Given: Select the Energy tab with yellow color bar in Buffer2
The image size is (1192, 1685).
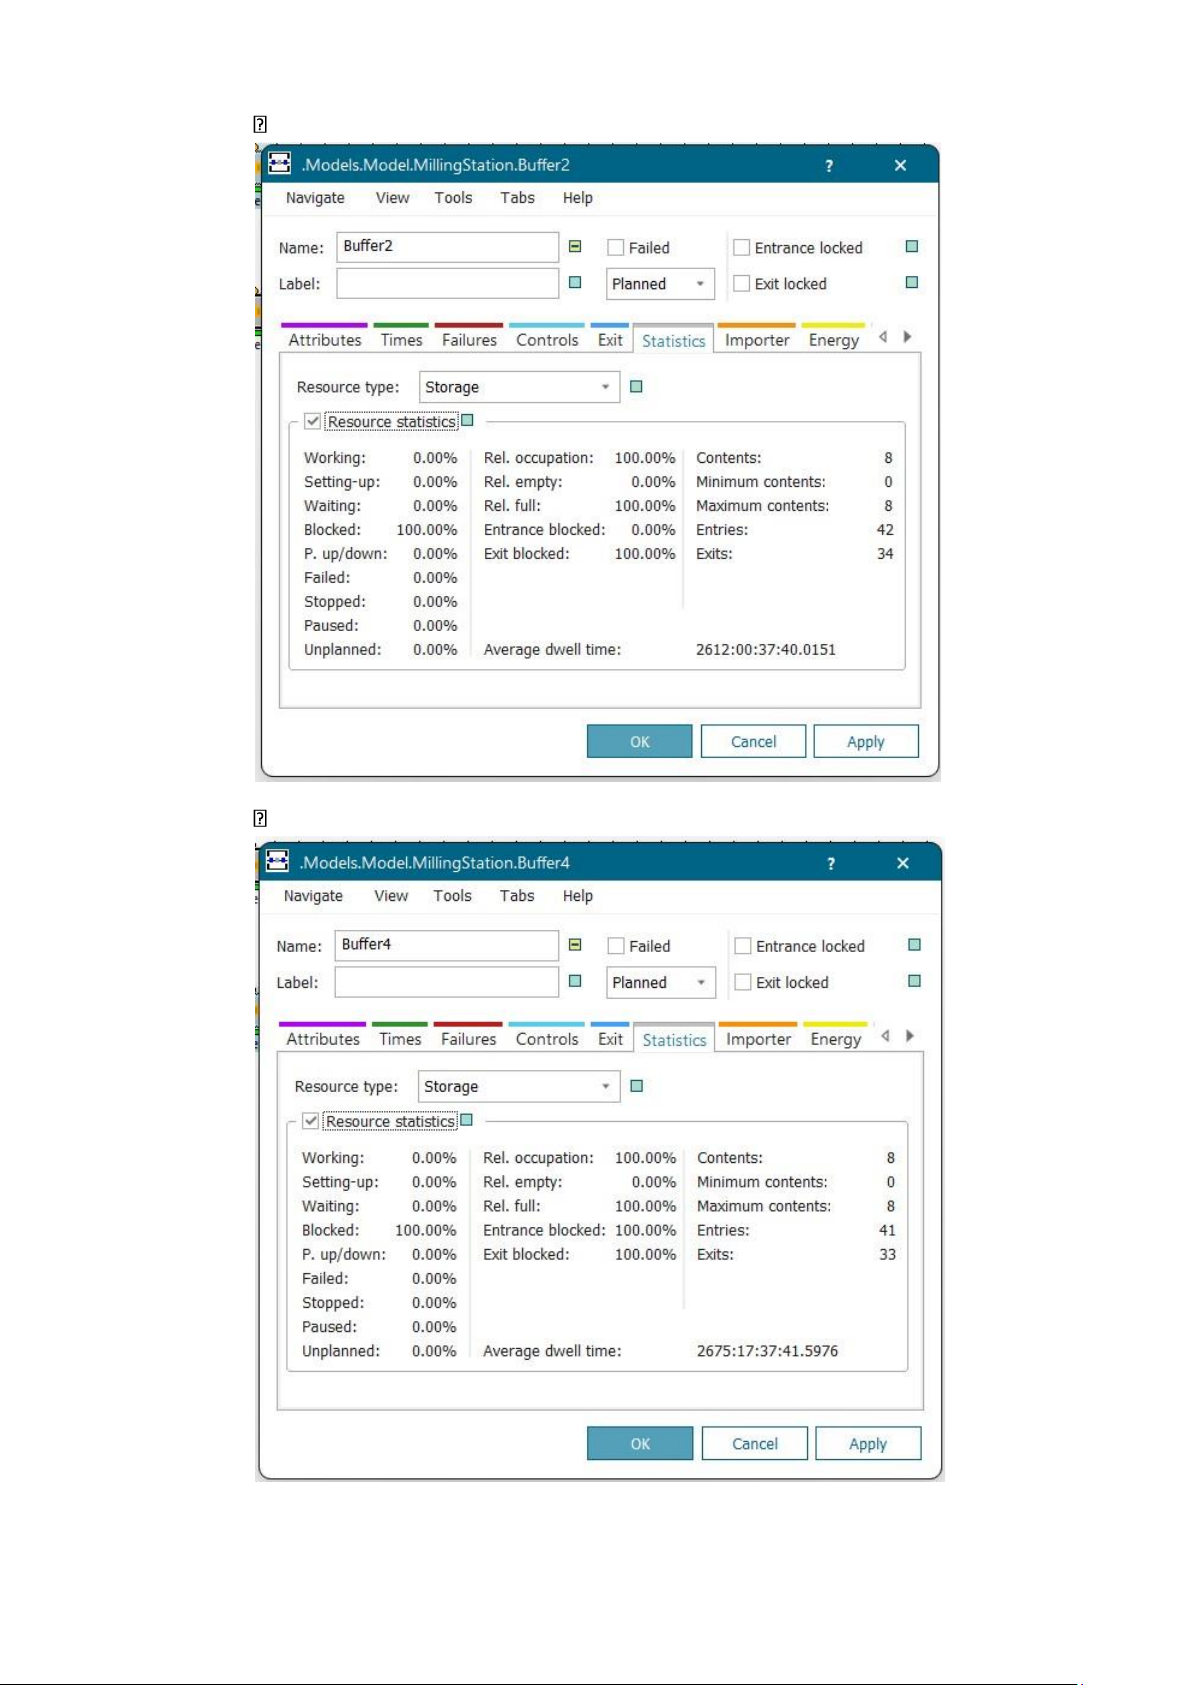Looking at the screenshot, I should tap(834, 340).
